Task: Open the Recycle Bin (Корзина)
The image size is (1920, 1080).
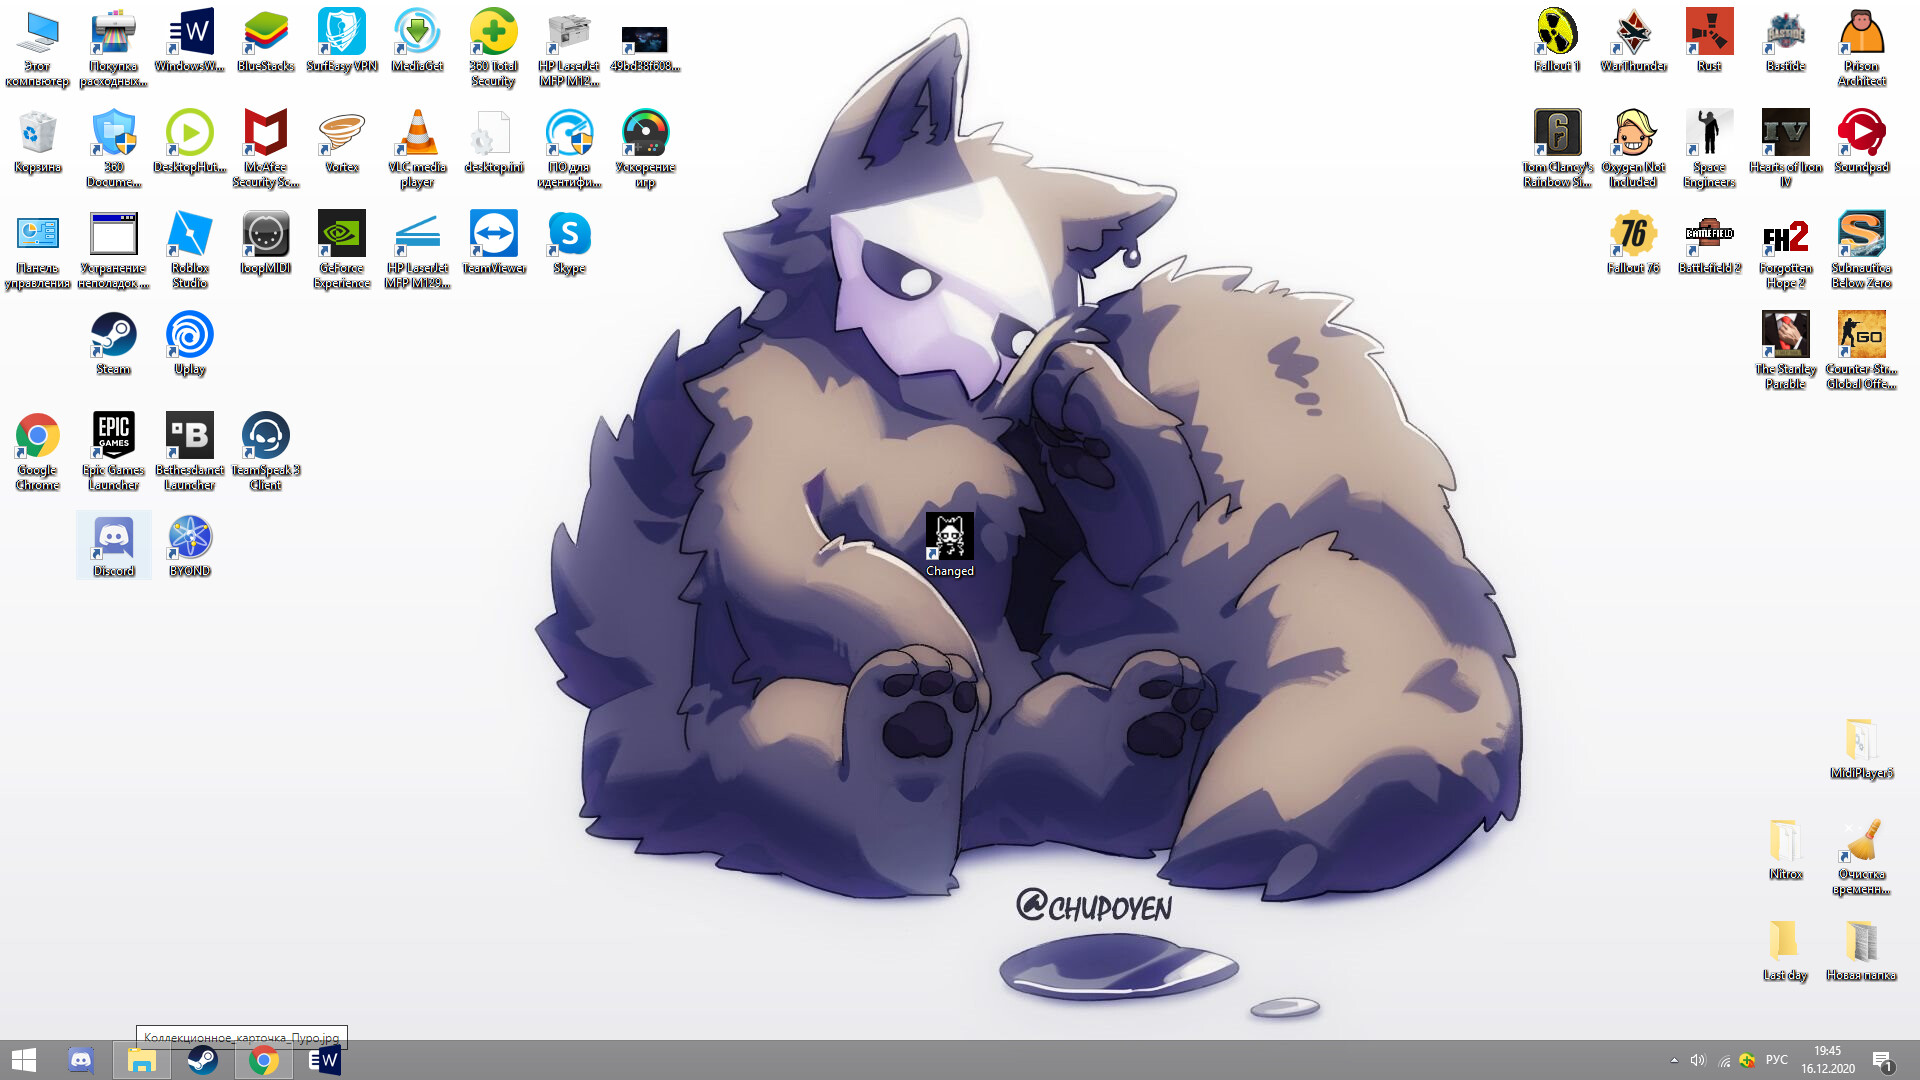Action: click(37, 141)
